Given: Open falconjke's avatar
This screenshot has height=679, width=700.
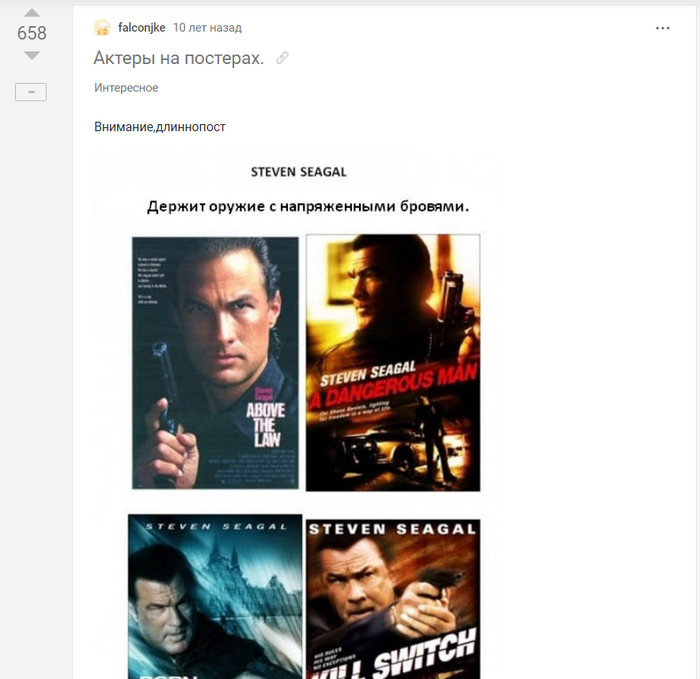Looking at the screenshot, I should tap(102, 28).
